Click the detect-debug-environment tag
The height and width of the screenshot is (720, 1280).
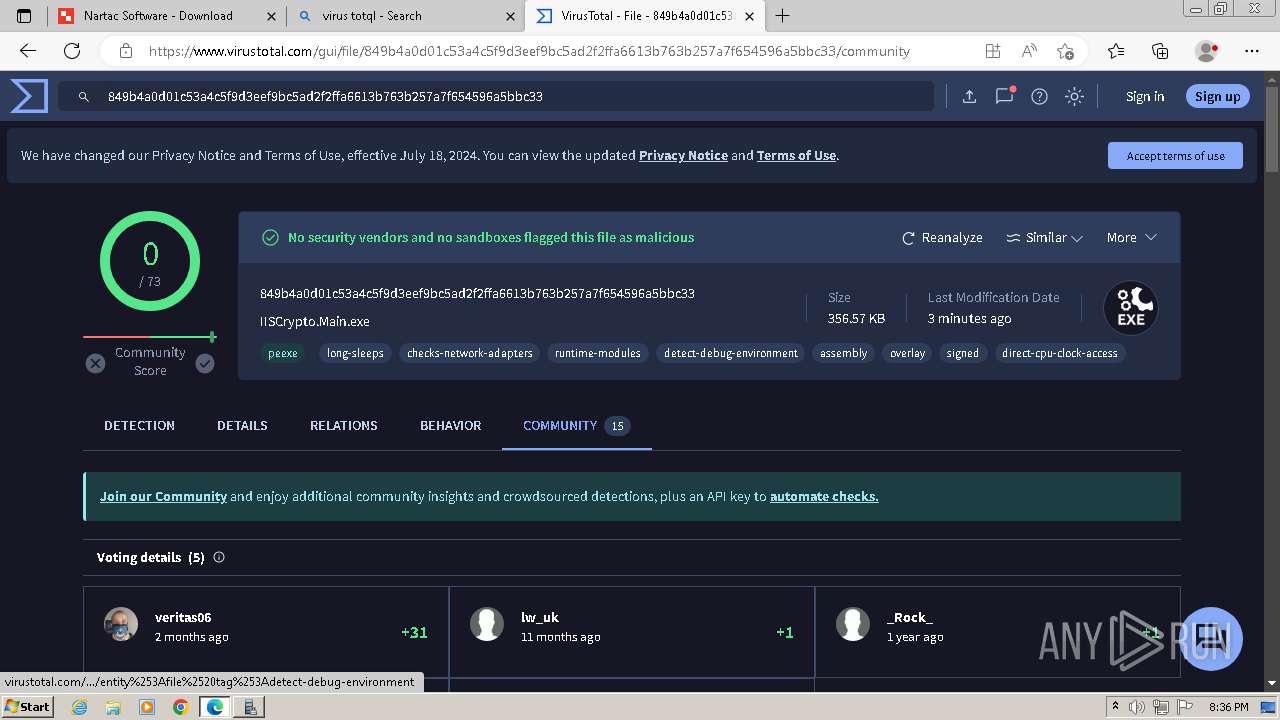731,353
